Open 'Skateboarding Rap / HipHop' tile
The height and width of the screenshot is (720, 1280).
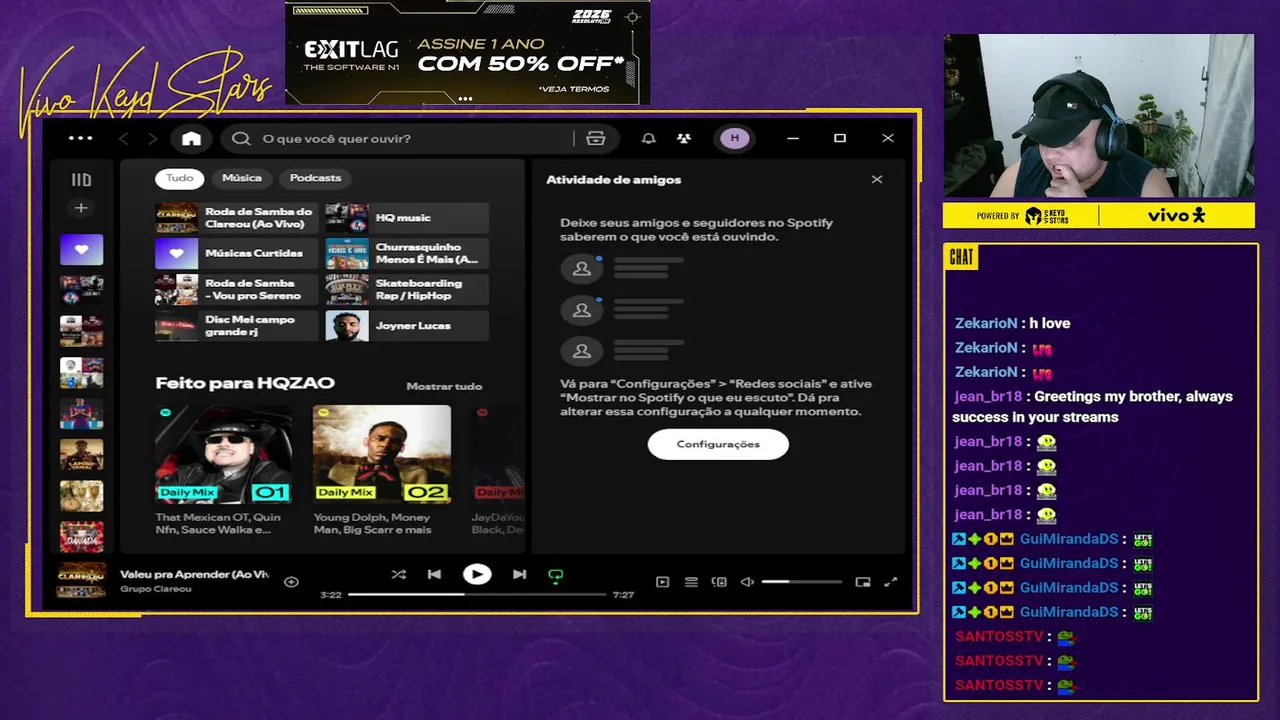pyautogui.click(x=407, y=290)
